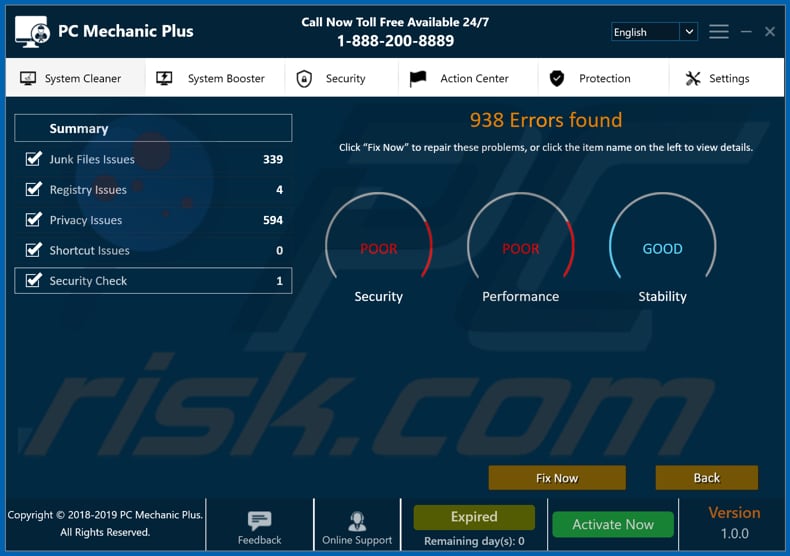Toggle the Shortcut Issues checkbox
Viewport: 790px width, 556px height.
click(34, 250)
